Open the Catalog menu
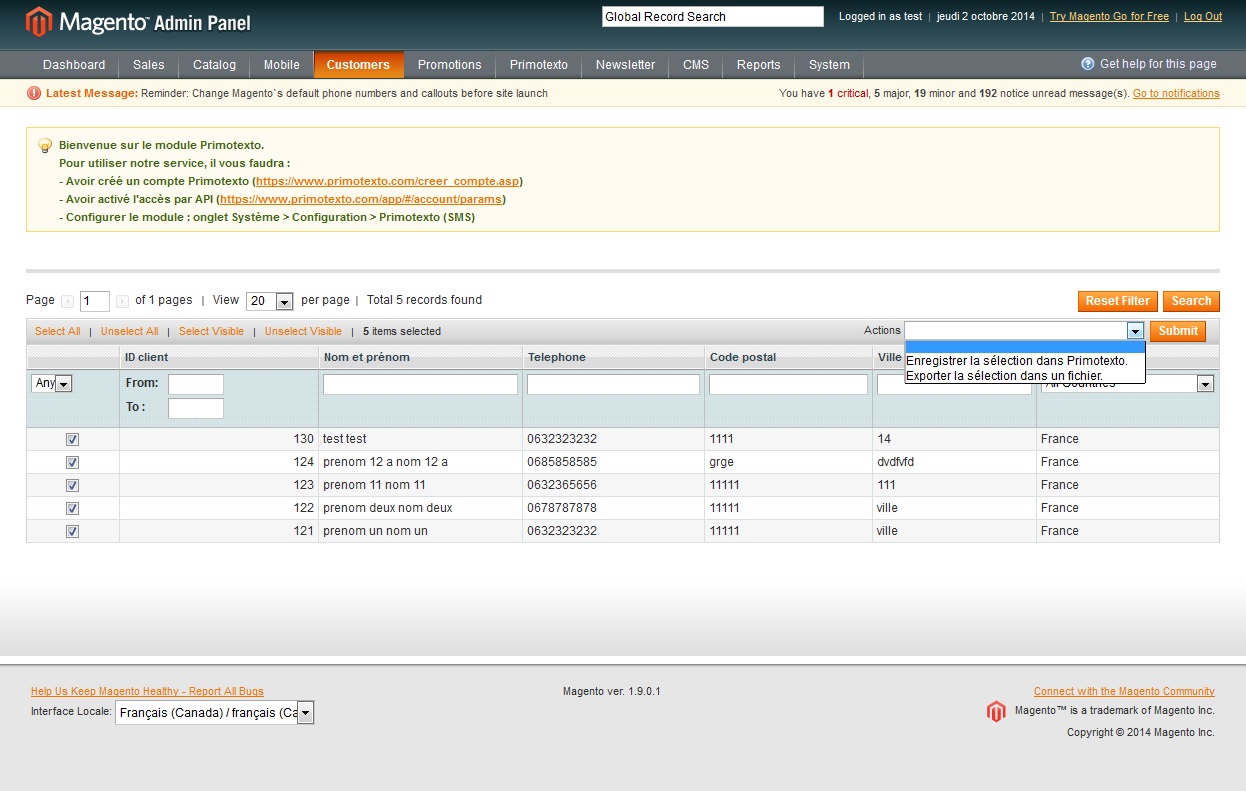This screenshot has height=791, width=1246. click(214, 65)
